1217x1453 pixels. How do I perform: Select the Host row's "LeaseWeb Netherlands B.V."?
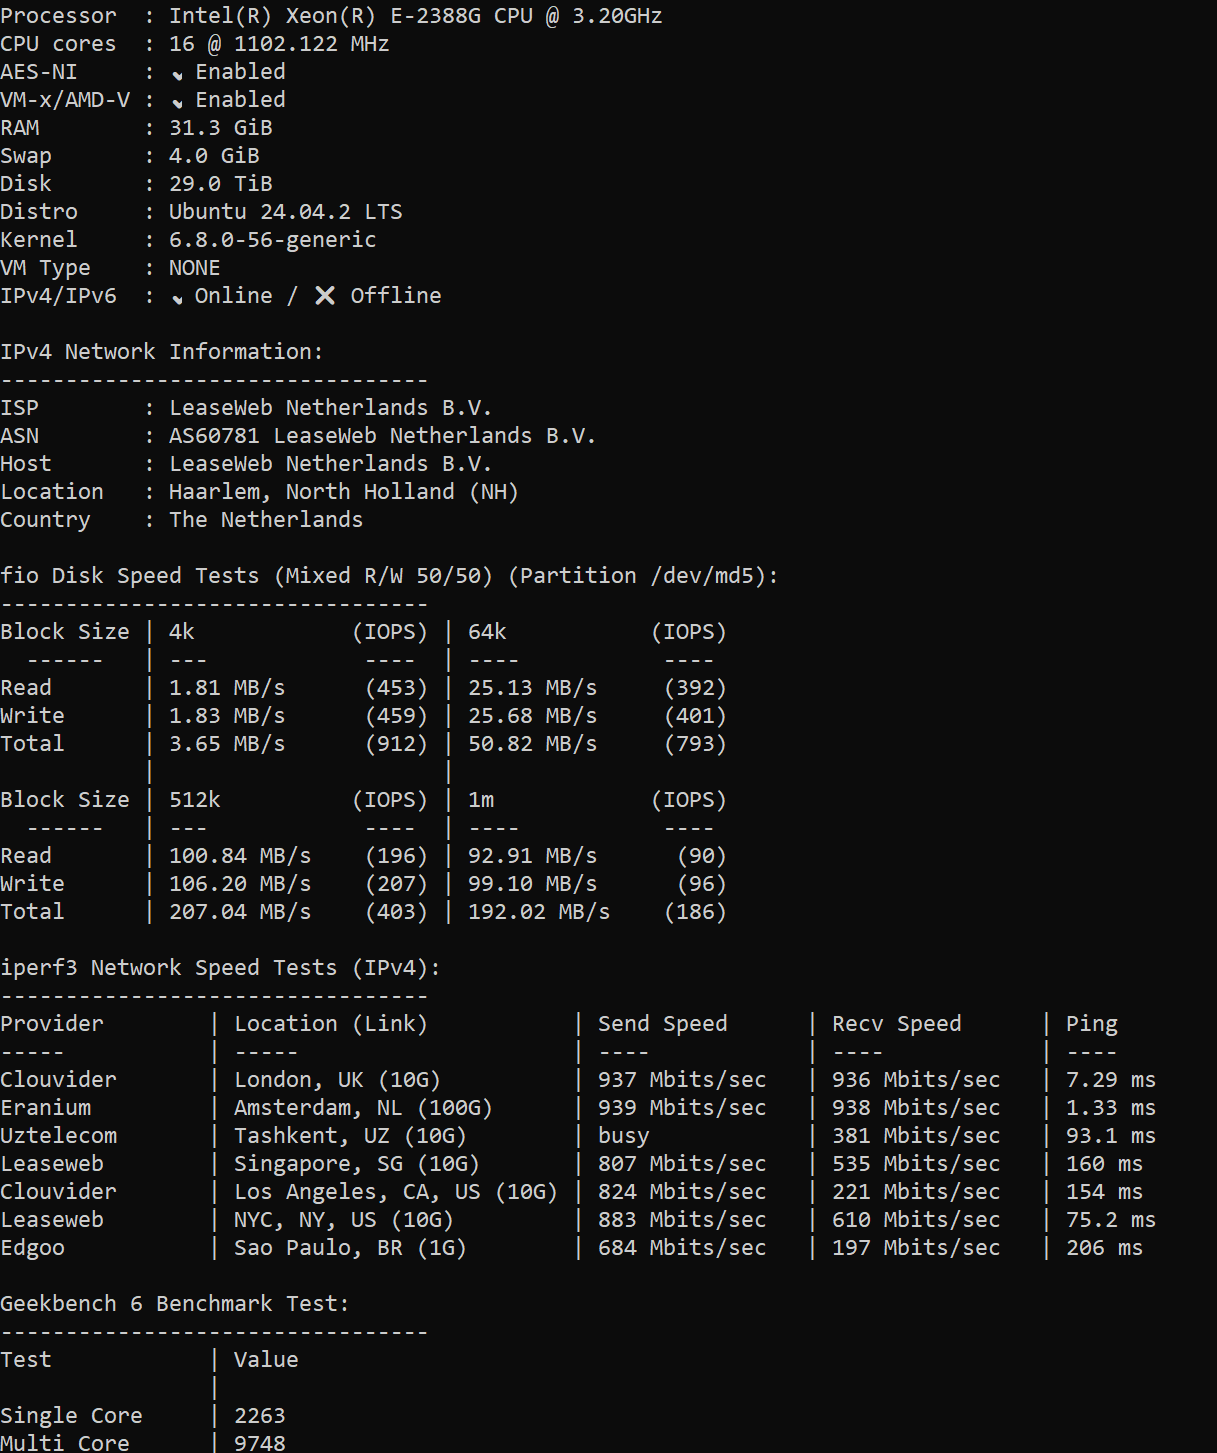(331, 464)
